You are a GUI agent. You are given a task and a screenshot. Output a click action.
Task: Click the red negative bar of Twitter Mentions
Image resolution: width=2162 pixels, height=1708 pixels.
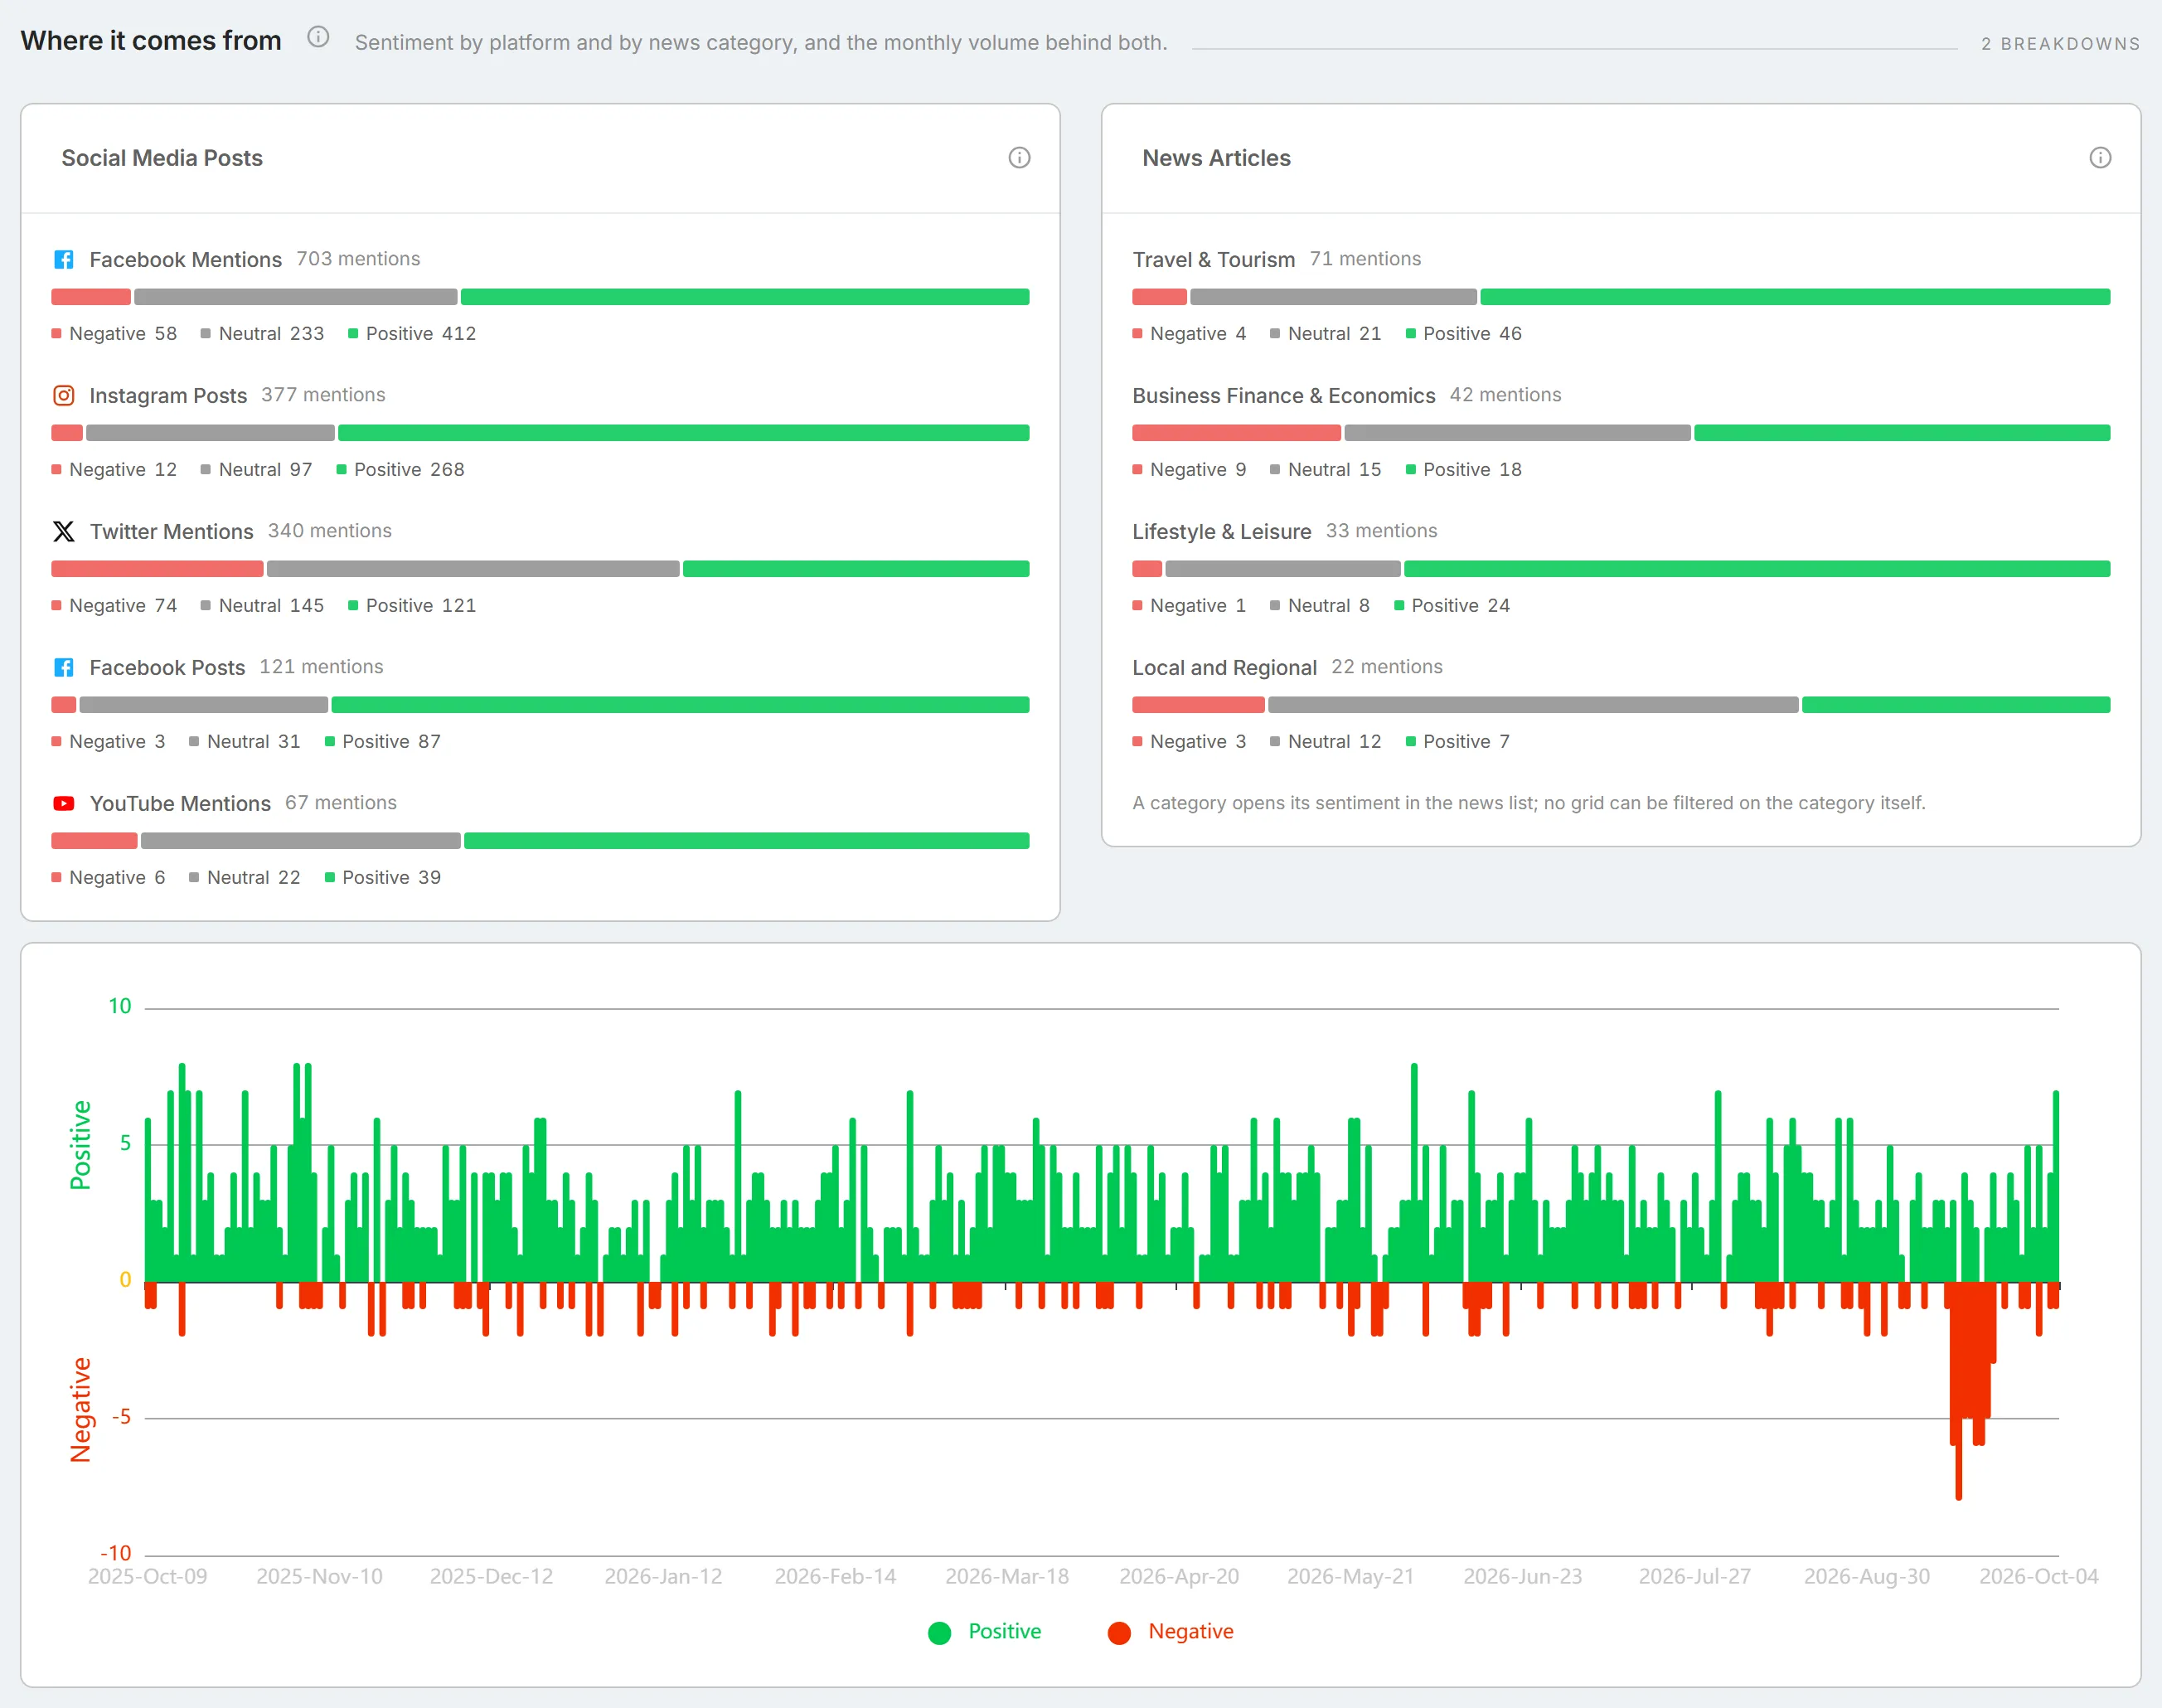[x=157, y=569]
